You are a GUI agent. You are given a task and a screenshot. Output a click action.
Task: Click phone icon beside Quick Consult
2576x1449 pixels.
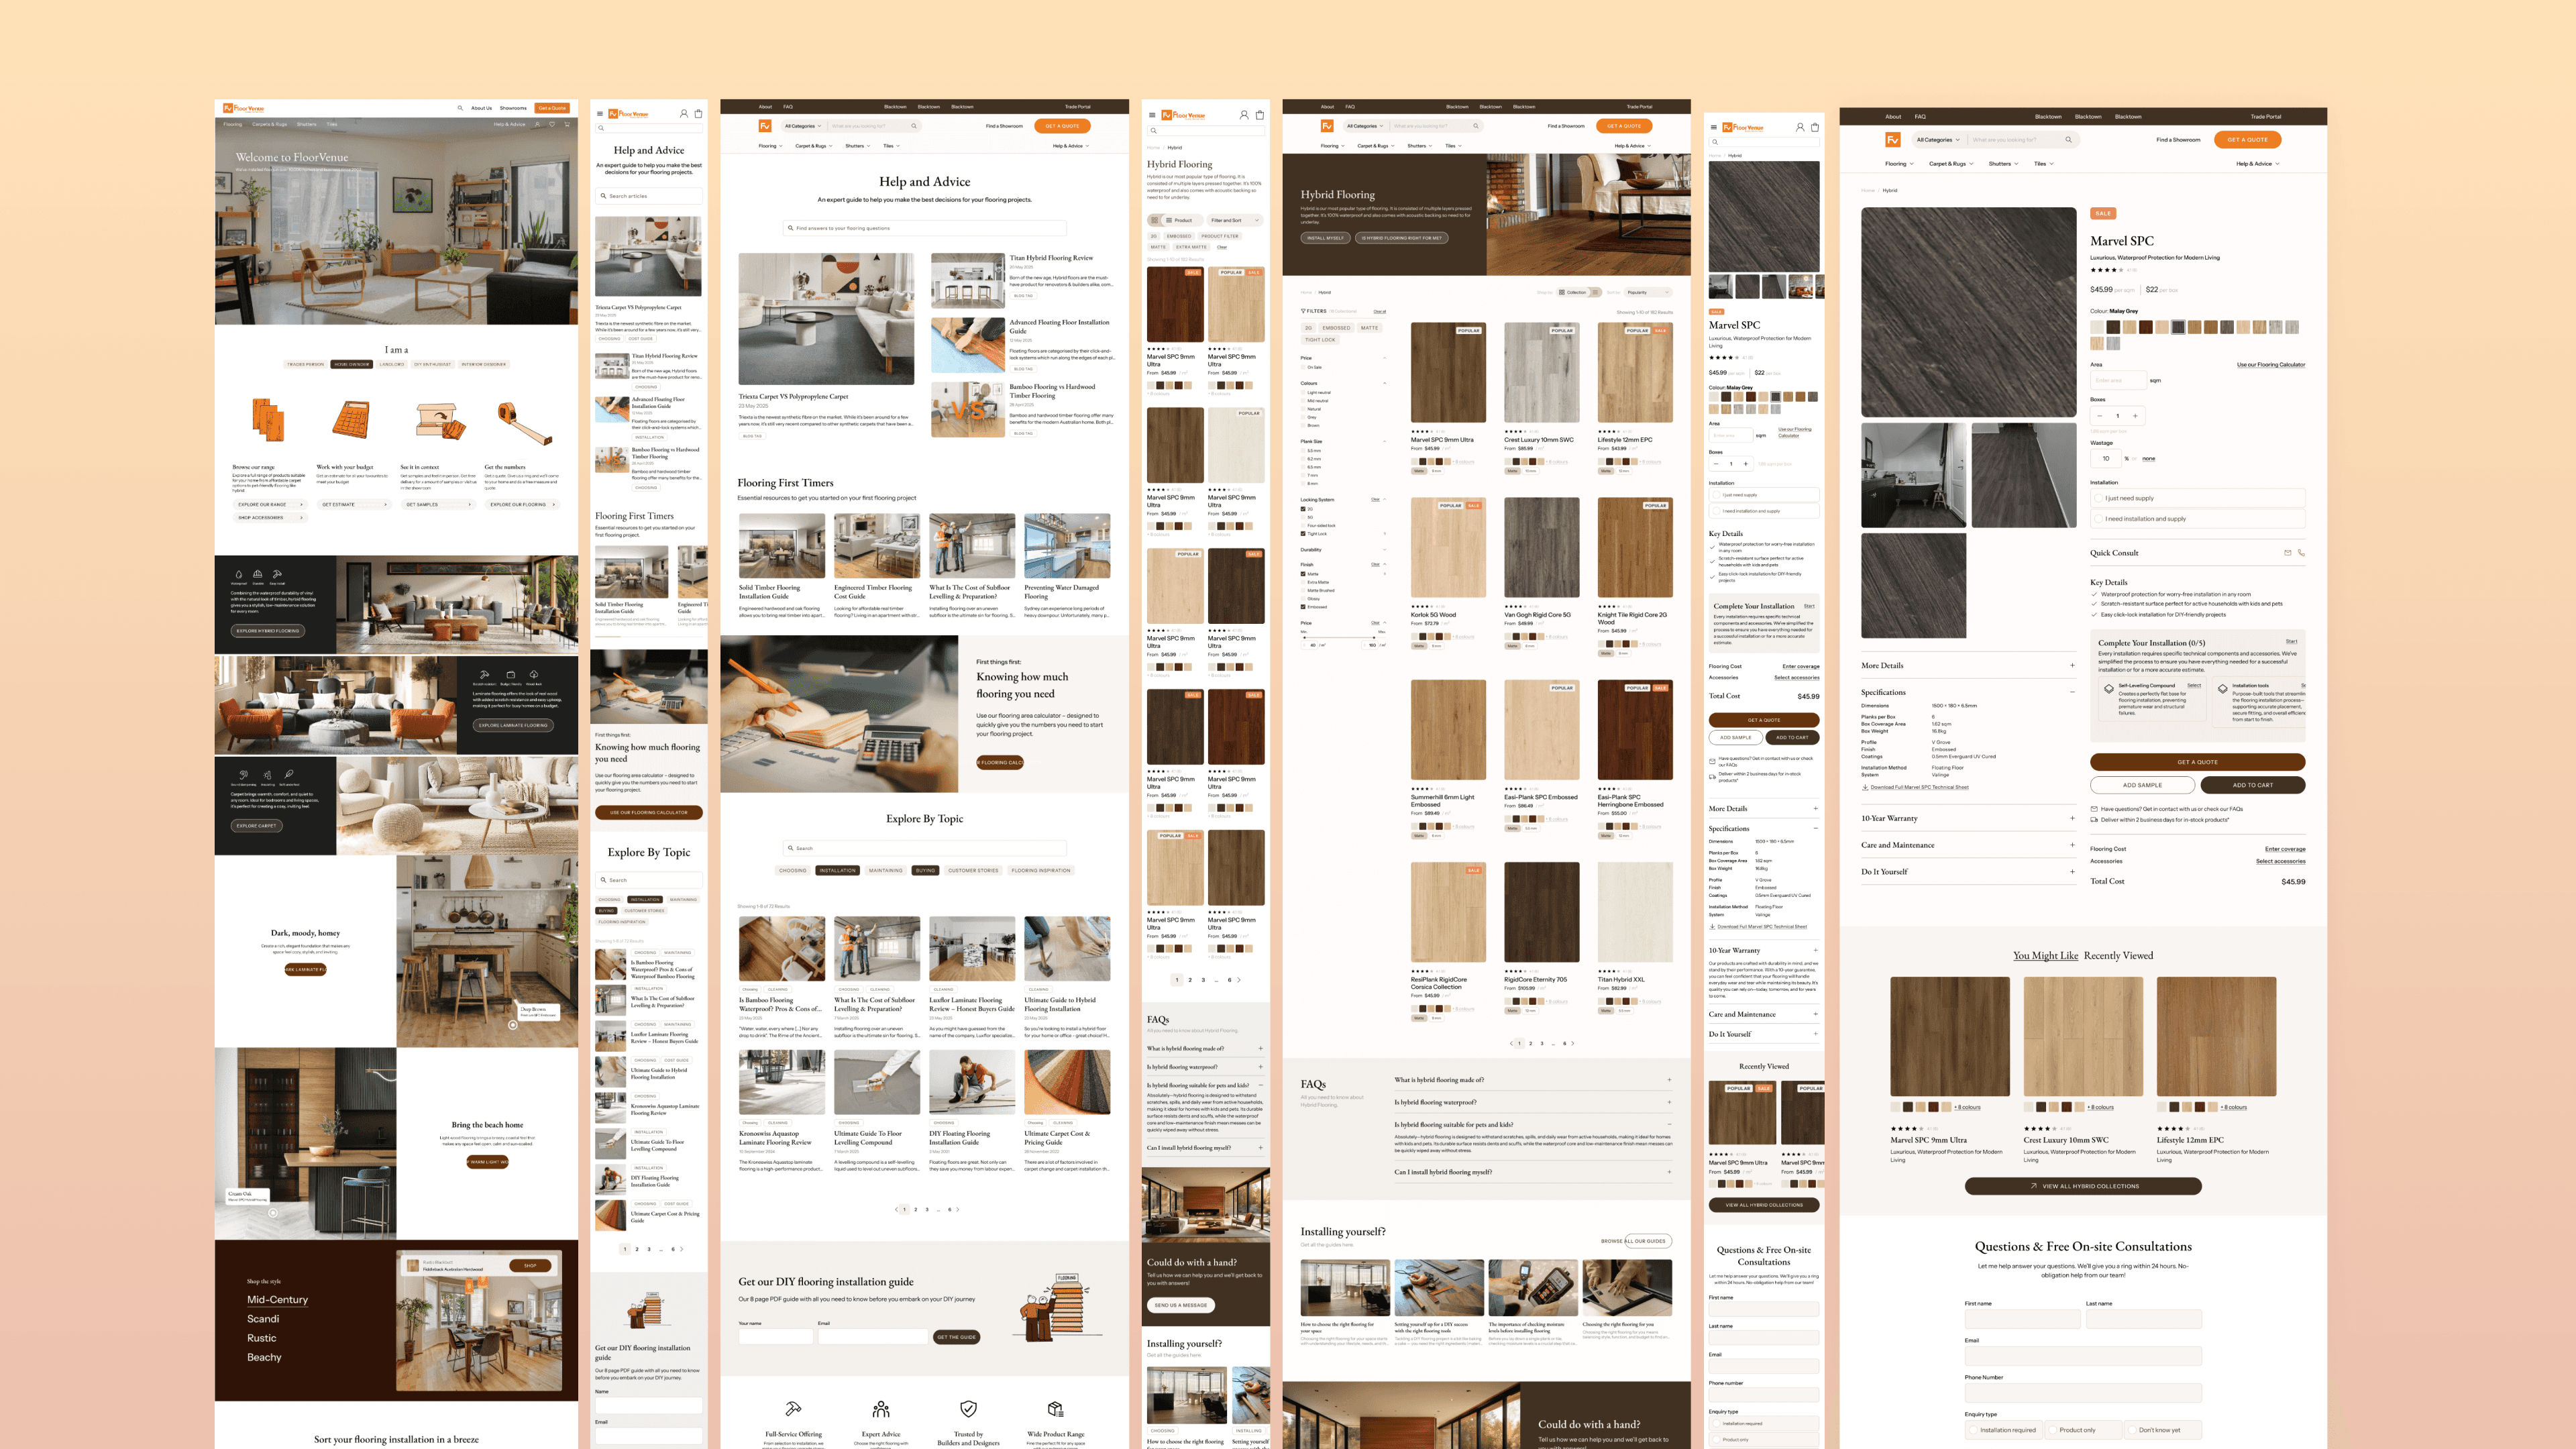pos(2301,552)
